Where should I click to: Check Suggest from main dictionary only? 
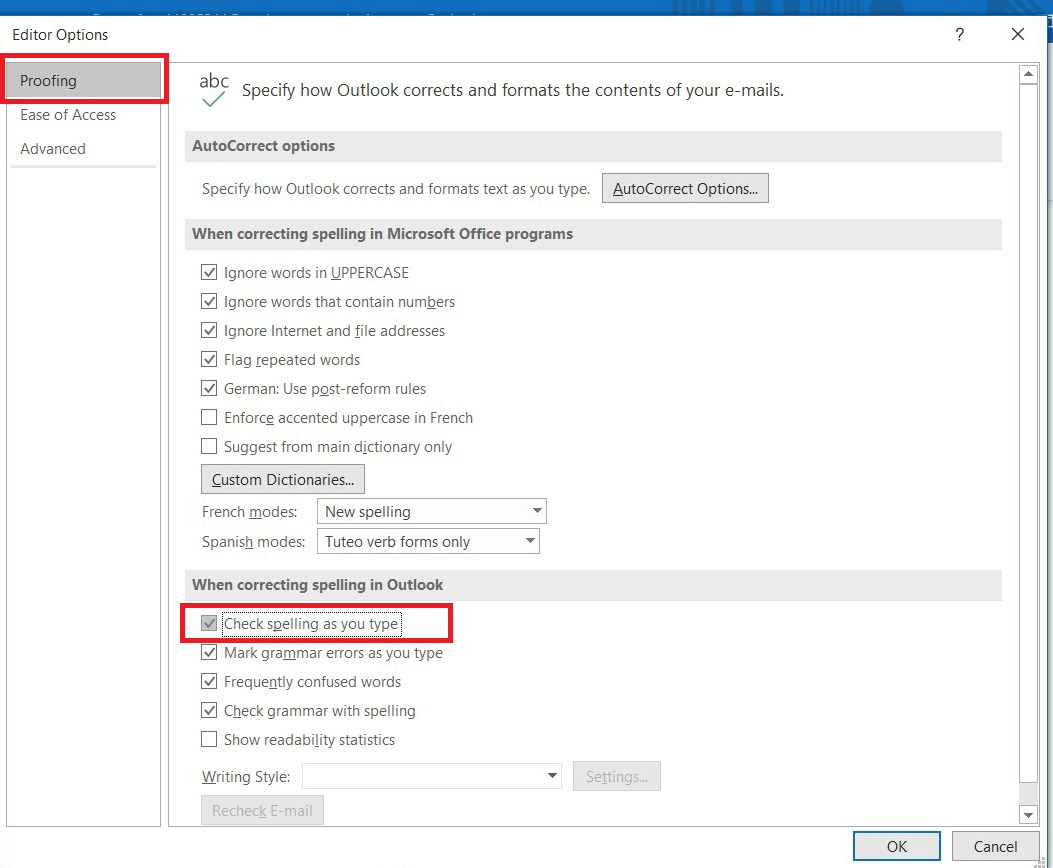[x=209, y=446]
